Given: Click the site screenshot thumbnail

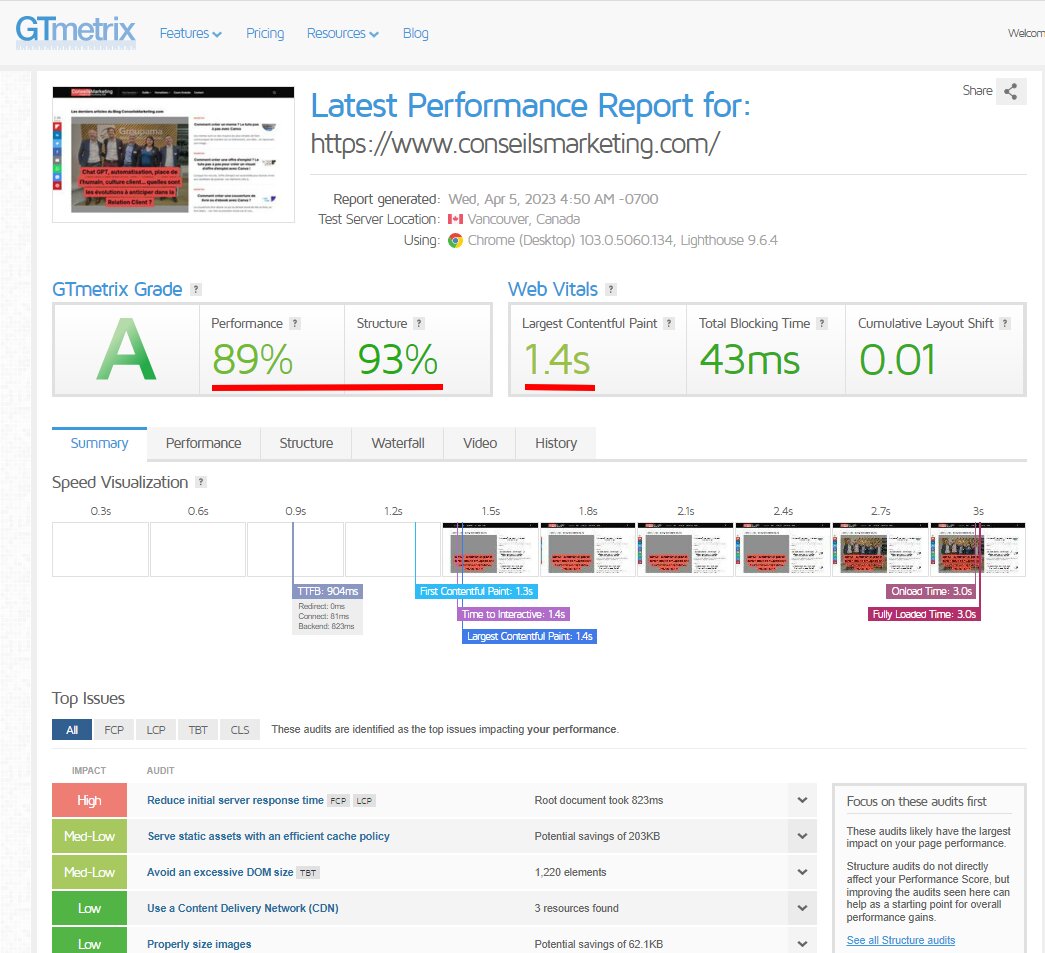Looking at the screenshot, I should (173, 154).
